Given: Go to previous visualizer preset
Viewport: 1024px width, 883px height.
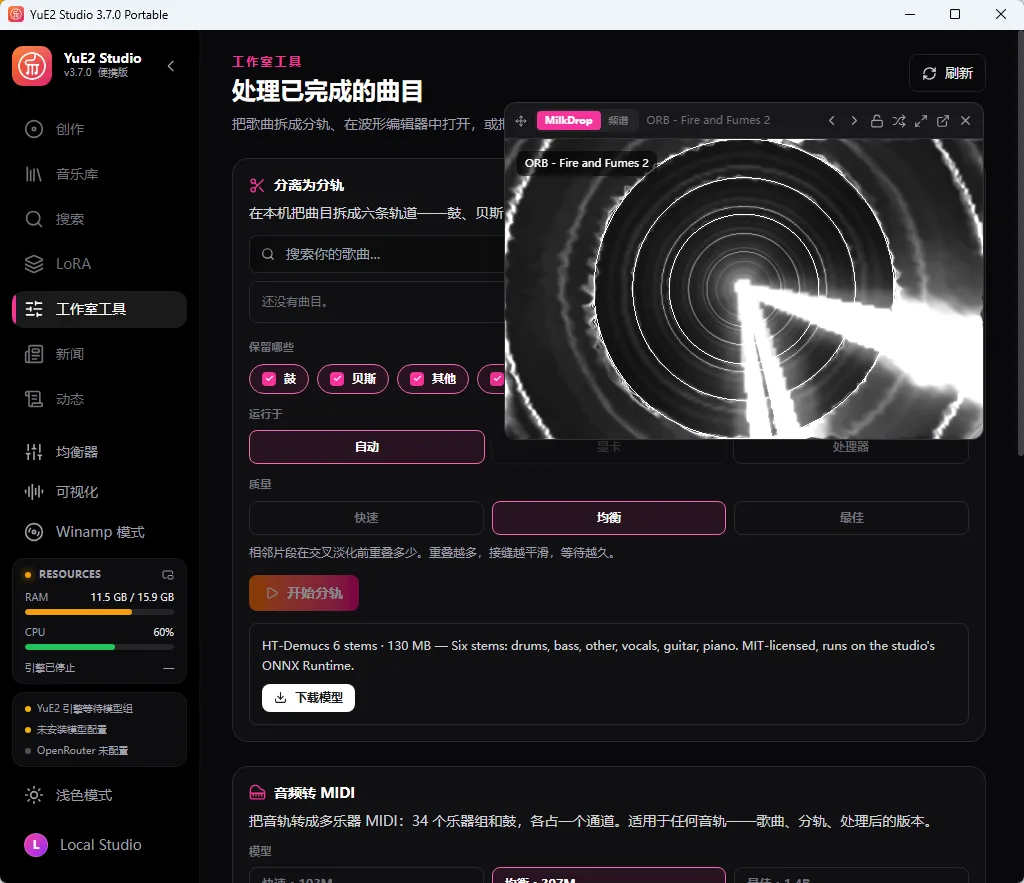Looking at the screenshot, I should pos(831,121).
